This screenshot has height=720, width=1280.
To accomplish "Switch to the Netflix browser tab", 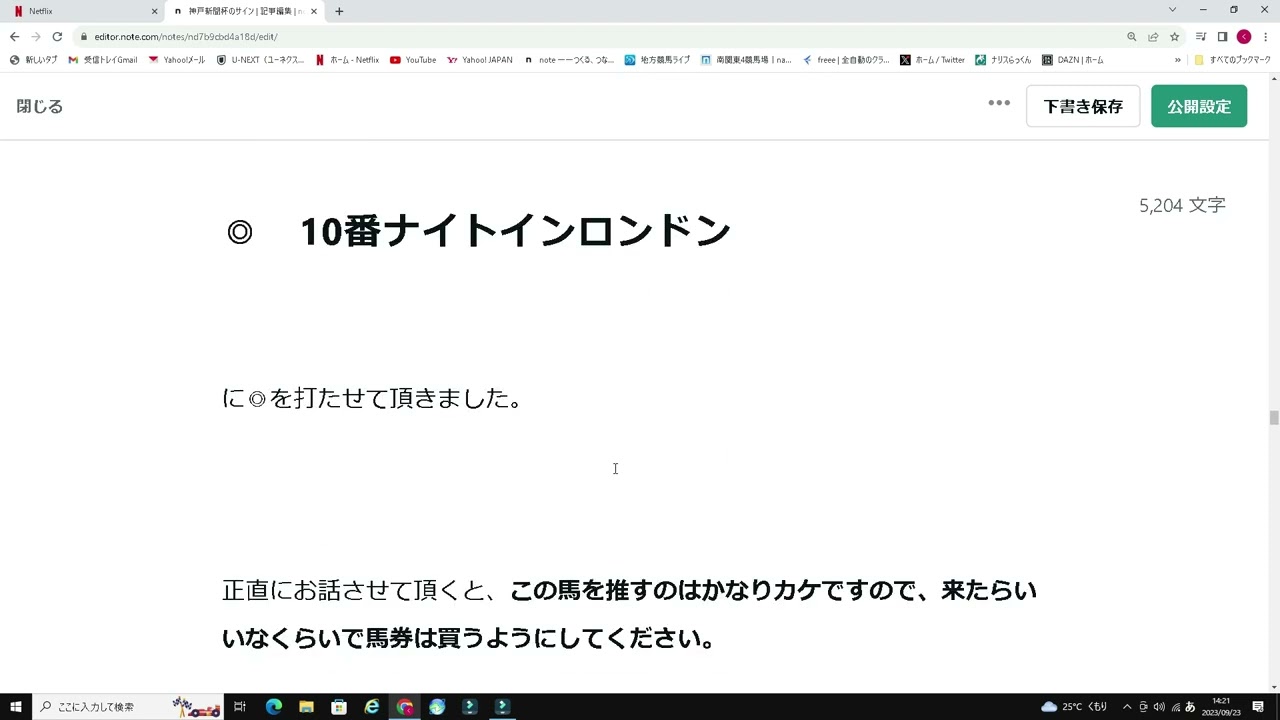I will (80, 11).
